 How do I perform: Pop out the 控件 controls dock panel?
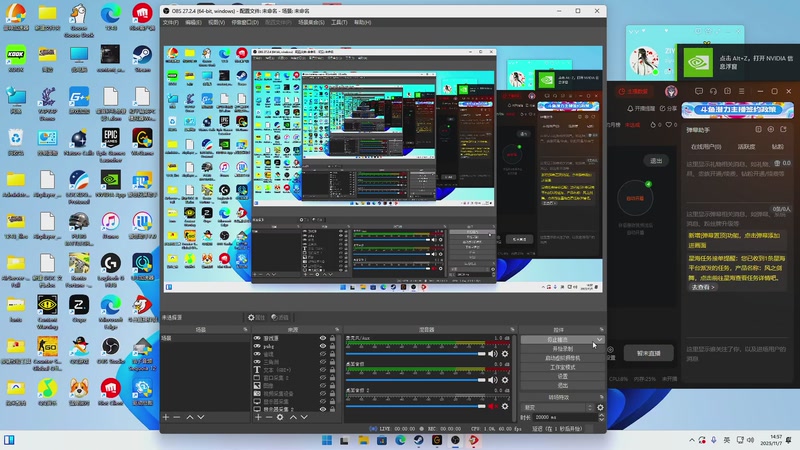point(602,330)
